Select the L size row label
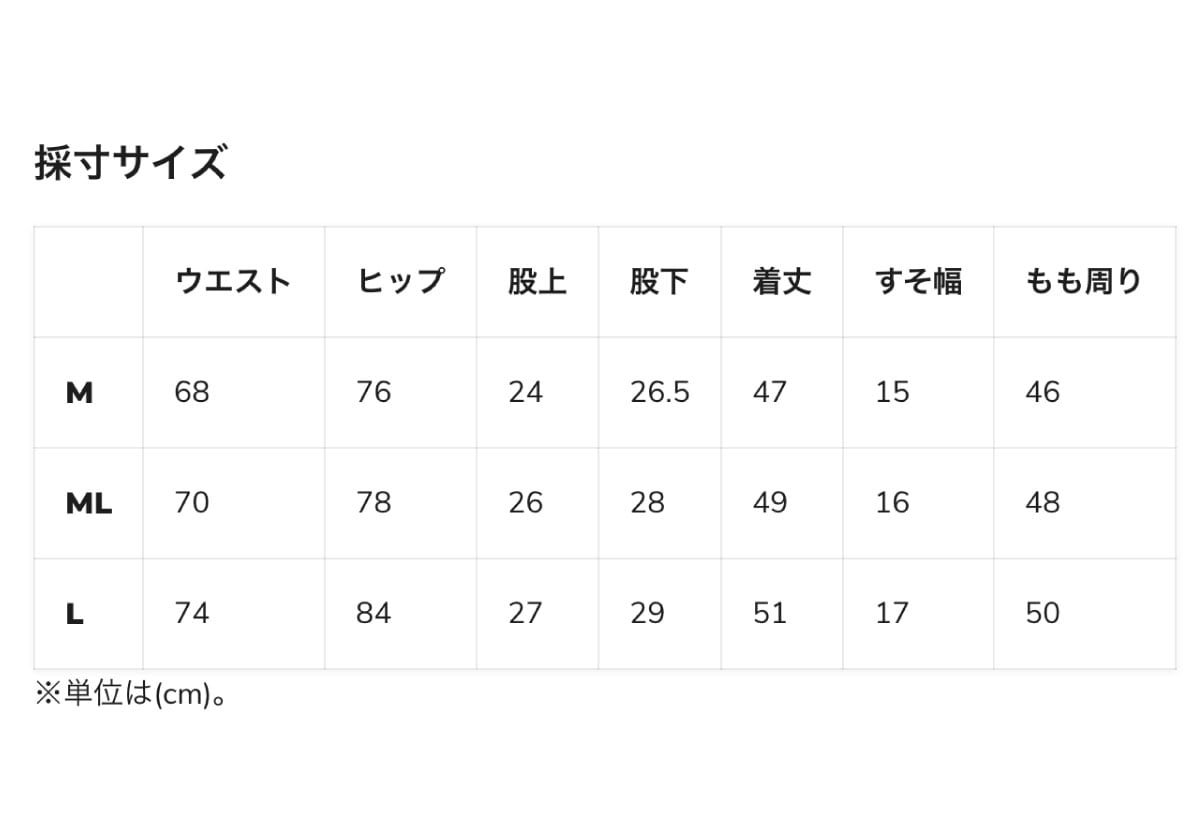The height and width of the screenshot is (835, 1200). coord(74,613)
